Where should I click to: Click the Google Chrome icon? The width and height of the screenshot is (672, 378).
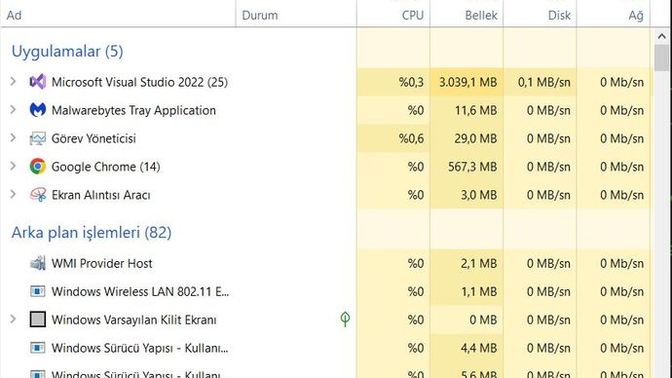click(x=38, y=166)
